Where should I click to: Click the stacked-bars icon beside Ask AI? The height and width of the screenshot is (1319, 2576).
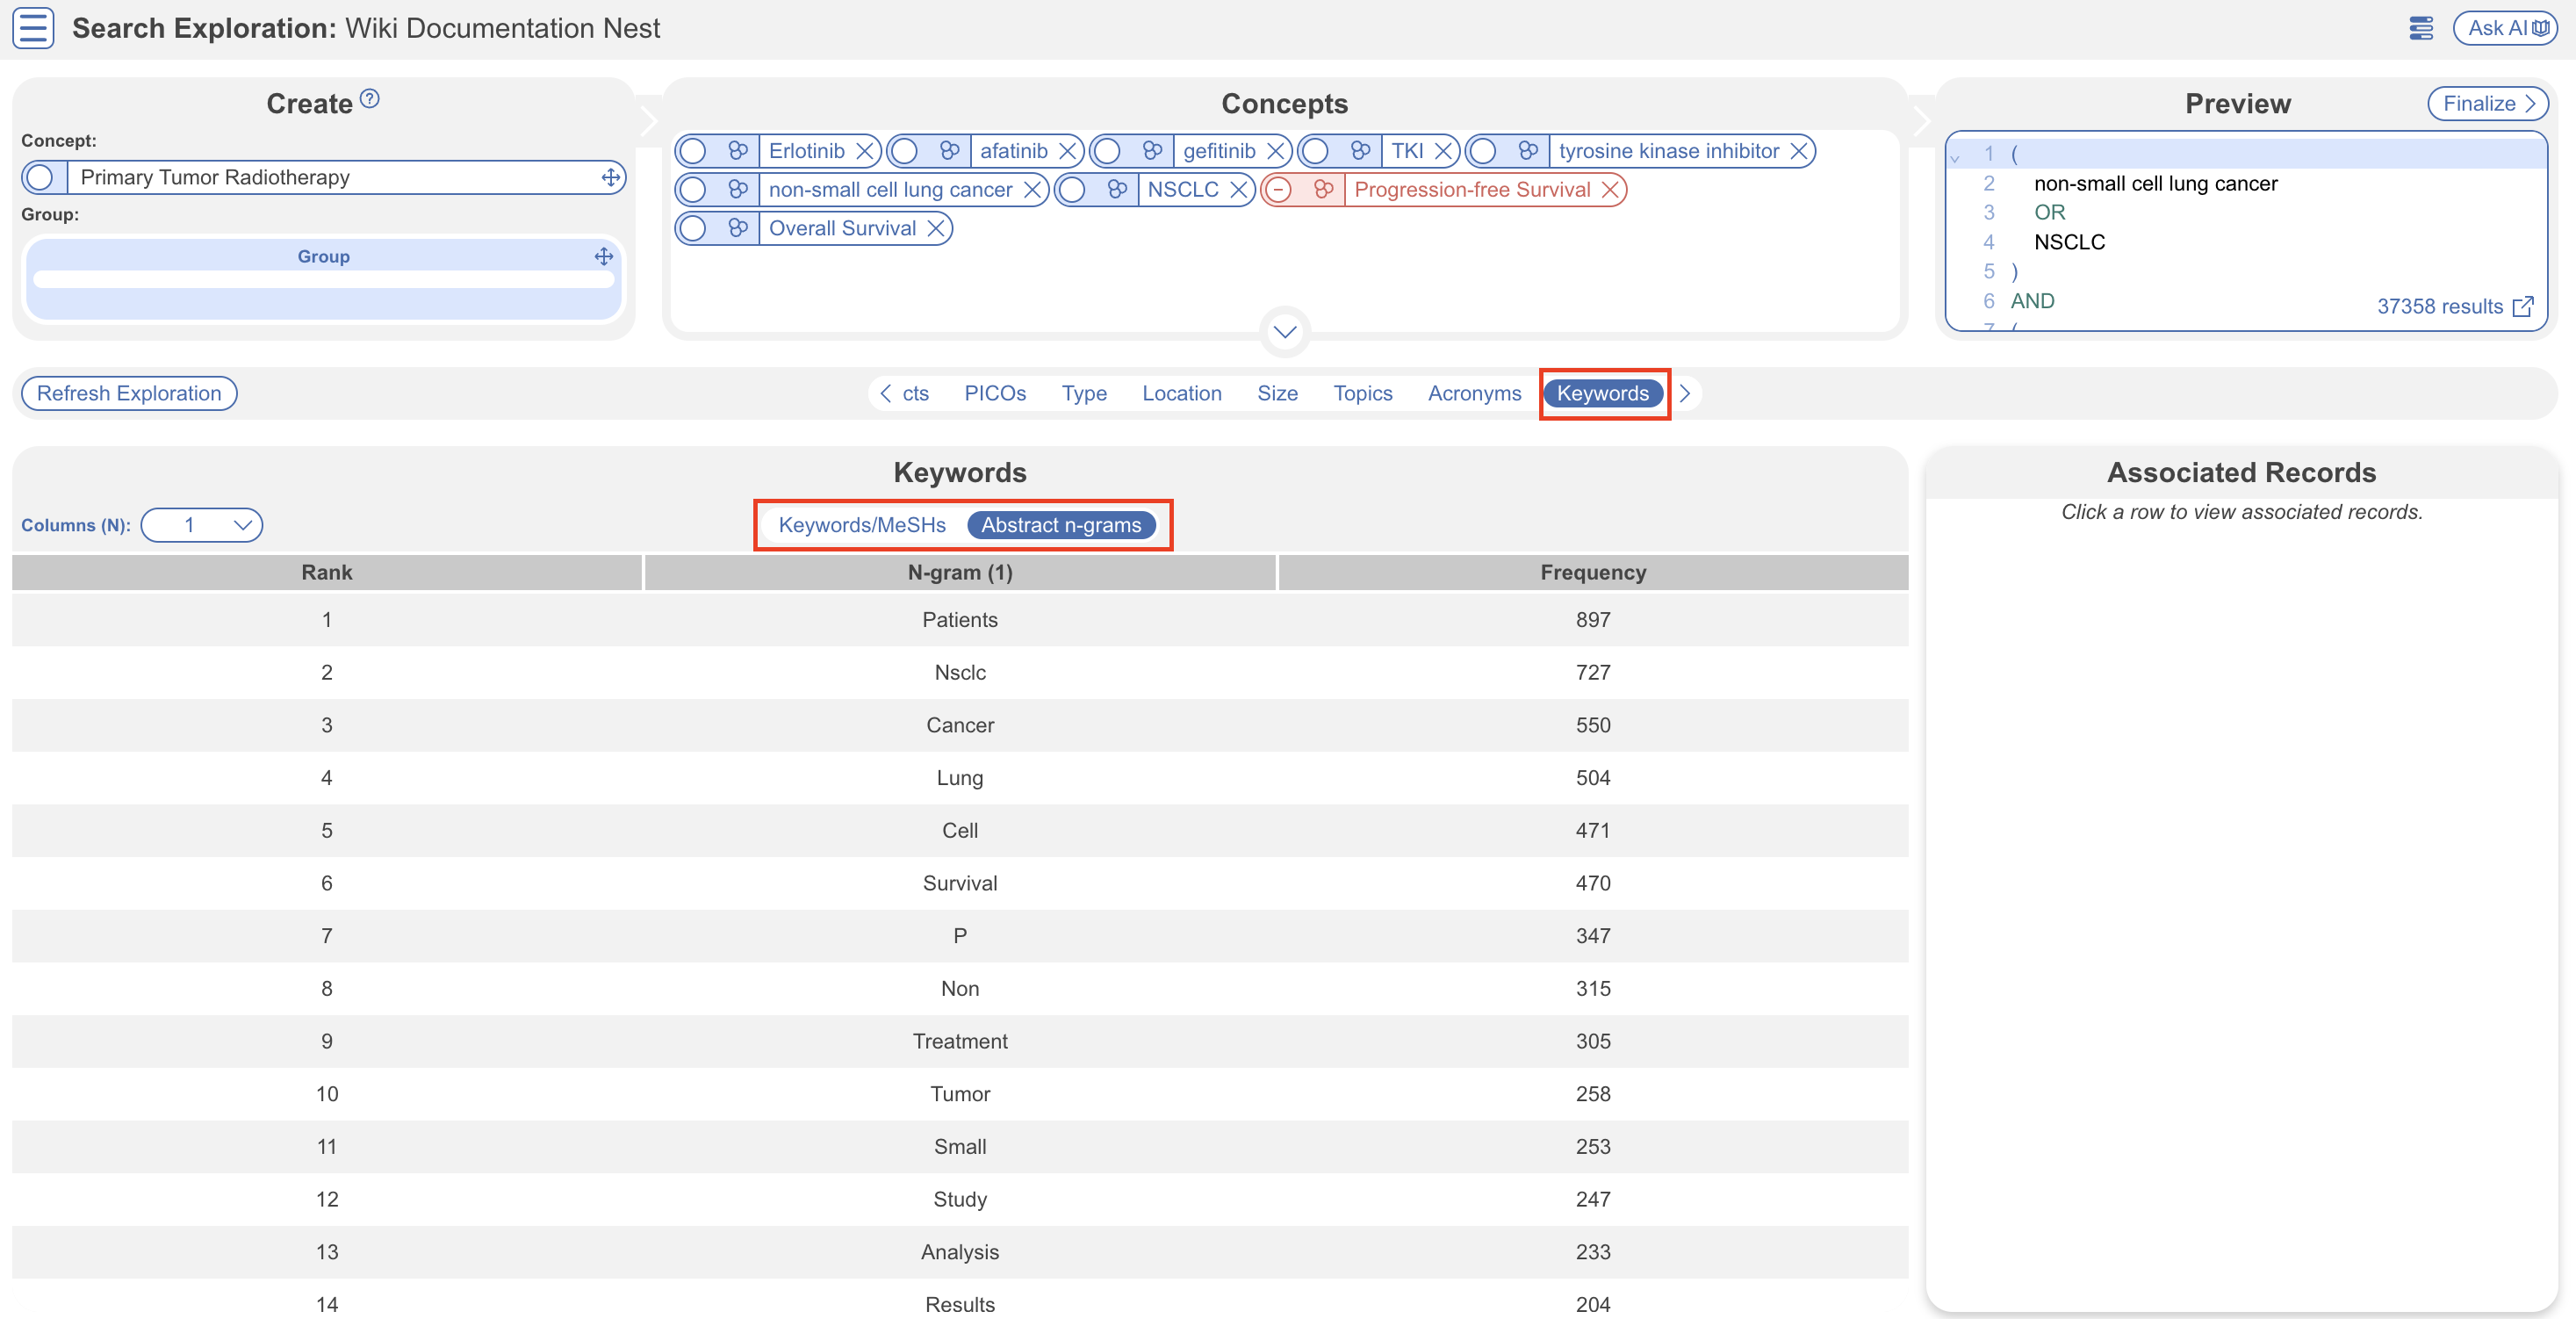point(2421,28)
